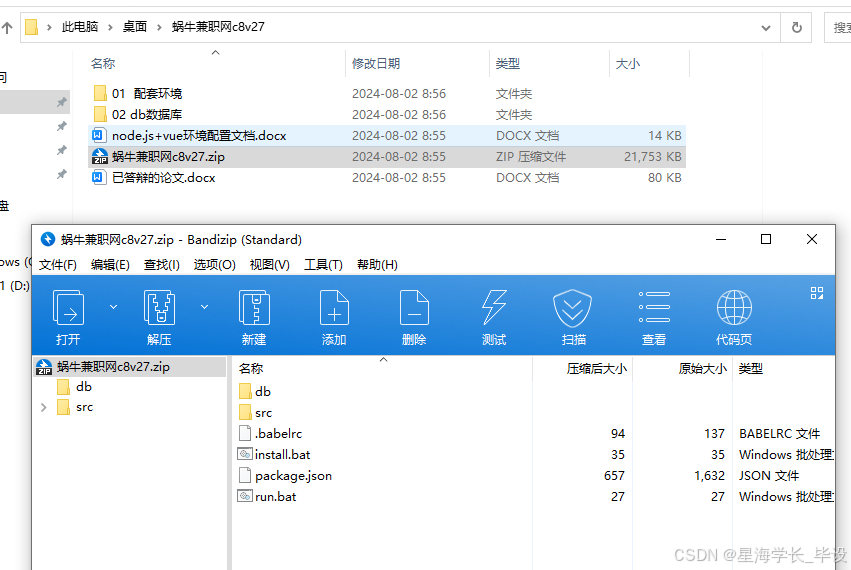Viewport: 851px width, 570px height.
Task: Open the 选项(O) menu
Action: click(x=214, y=265)
